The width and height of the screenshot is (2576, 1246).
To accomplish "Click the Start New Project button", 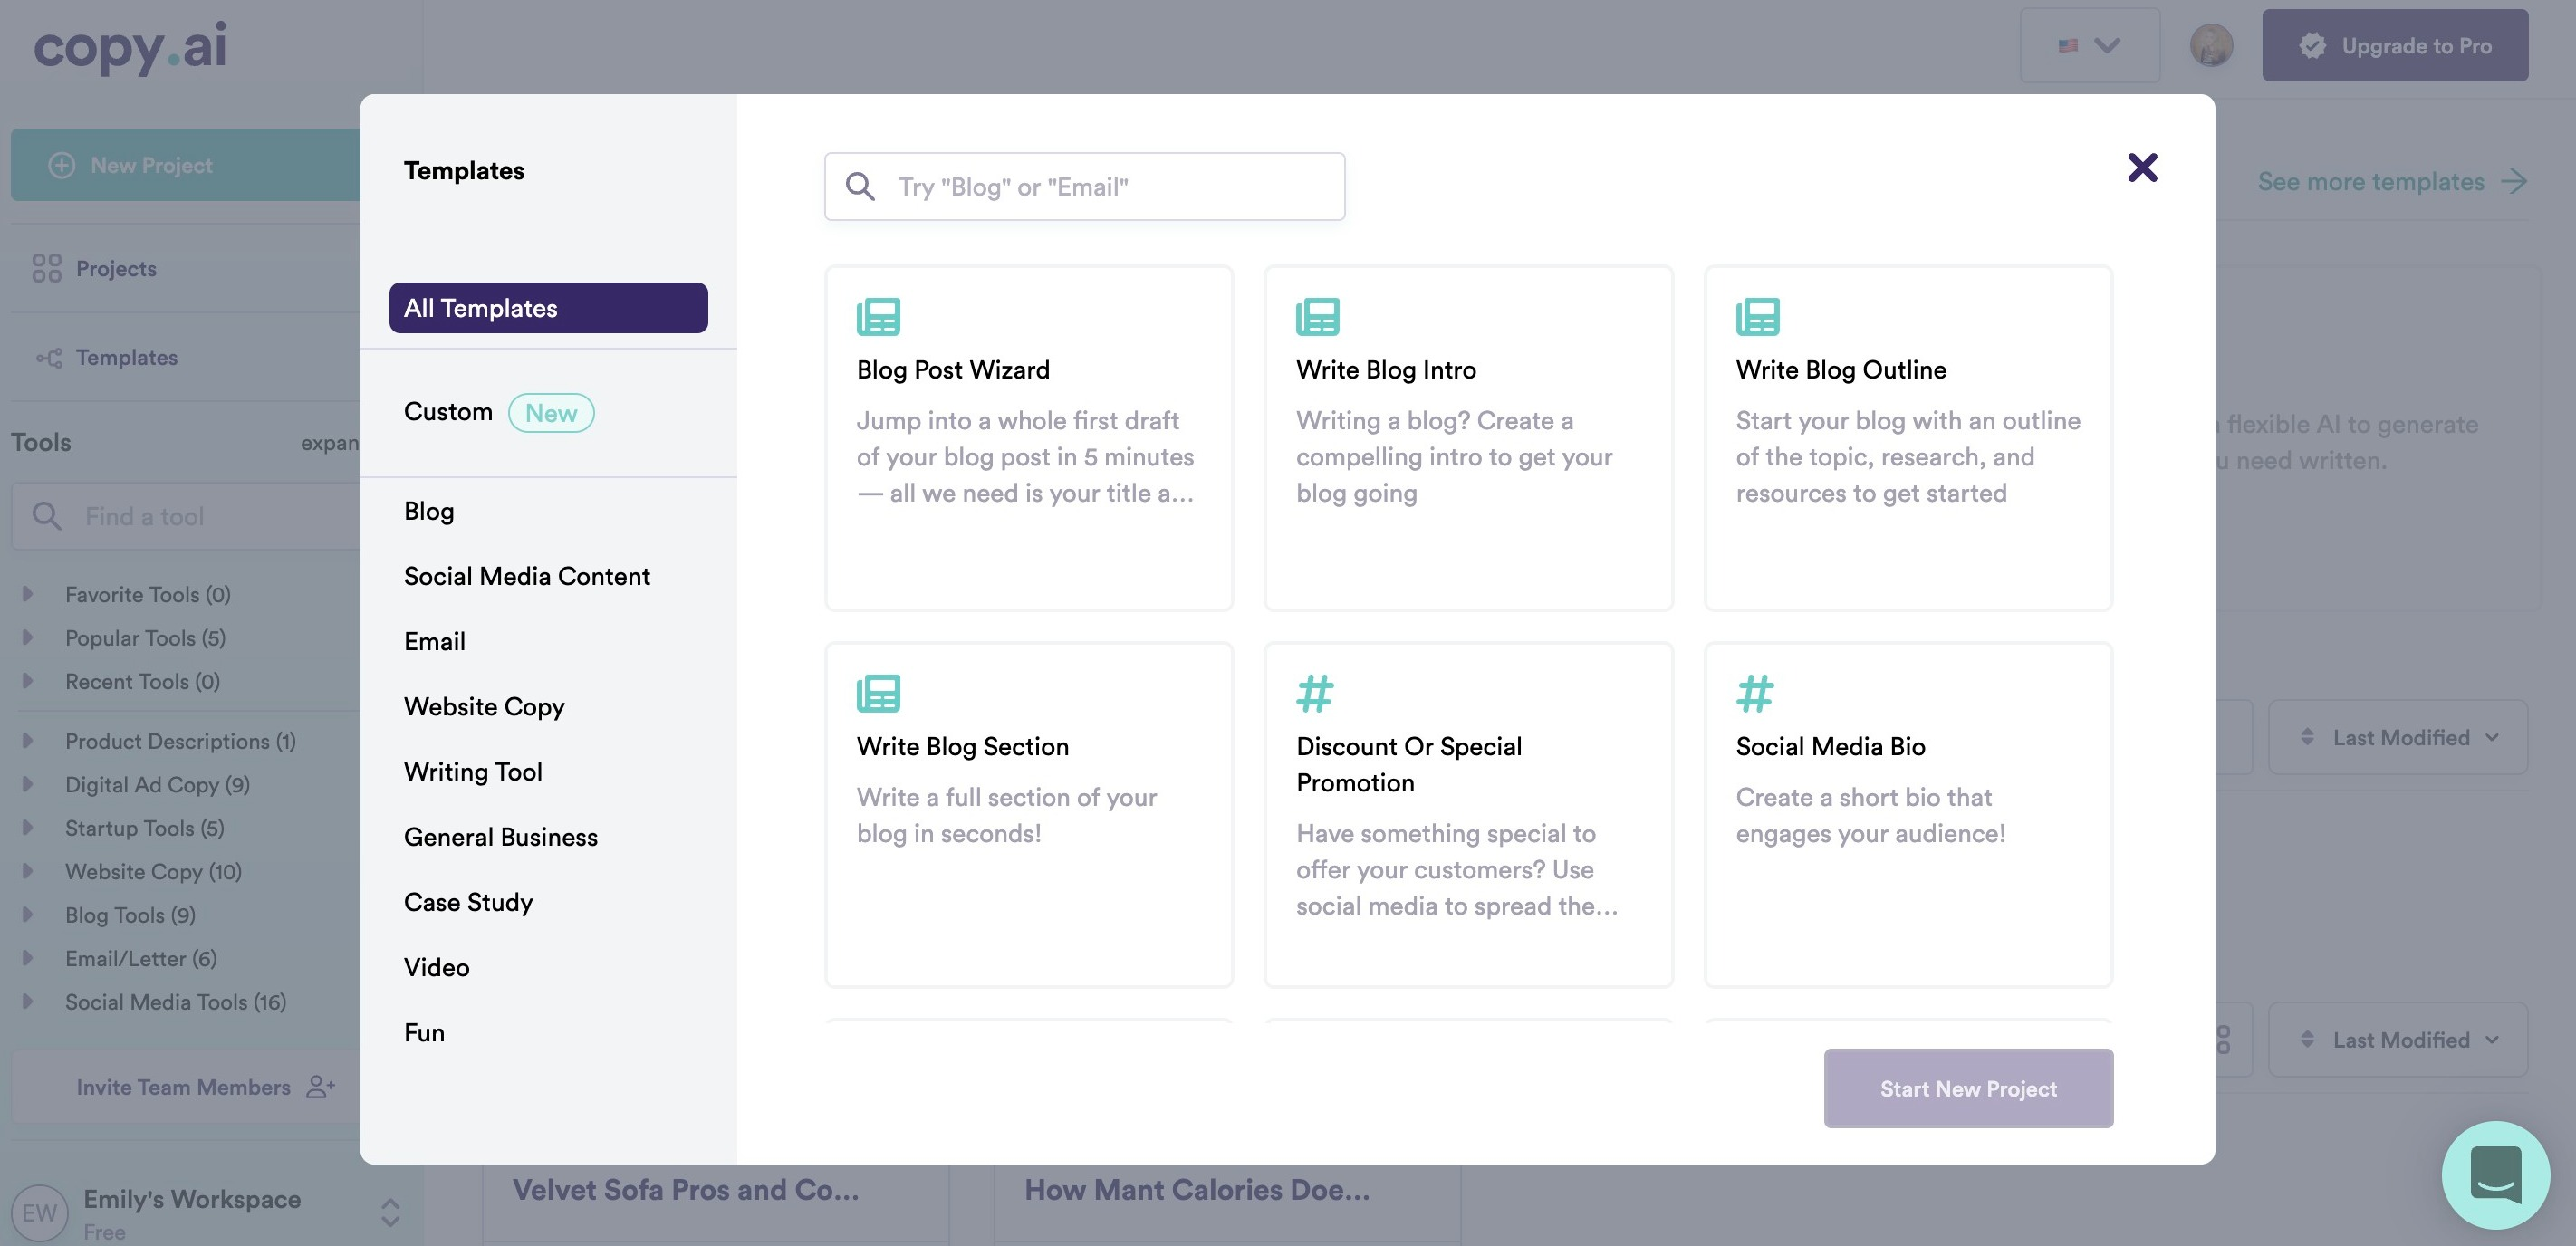I will (1968, 1088).
